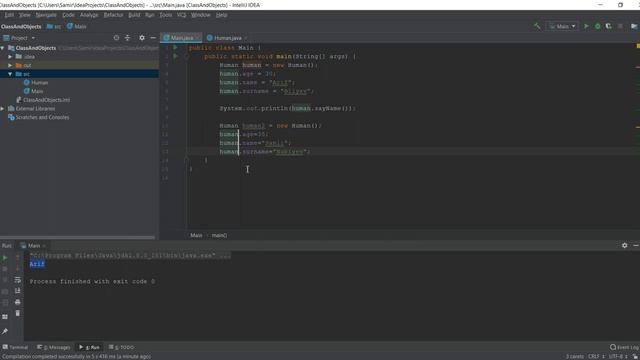Click UTF-8 encoding in status bar

point(618,356)
